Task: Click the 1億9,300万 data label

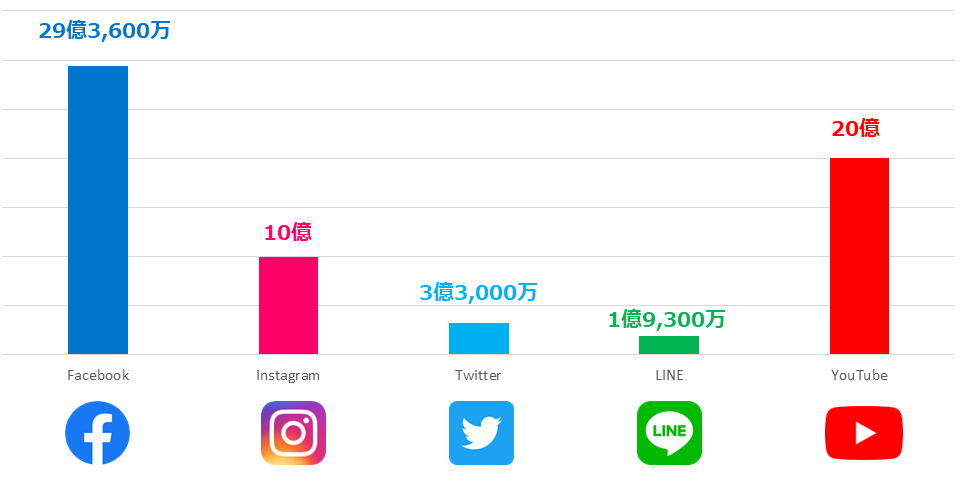Action: [667, 319]
